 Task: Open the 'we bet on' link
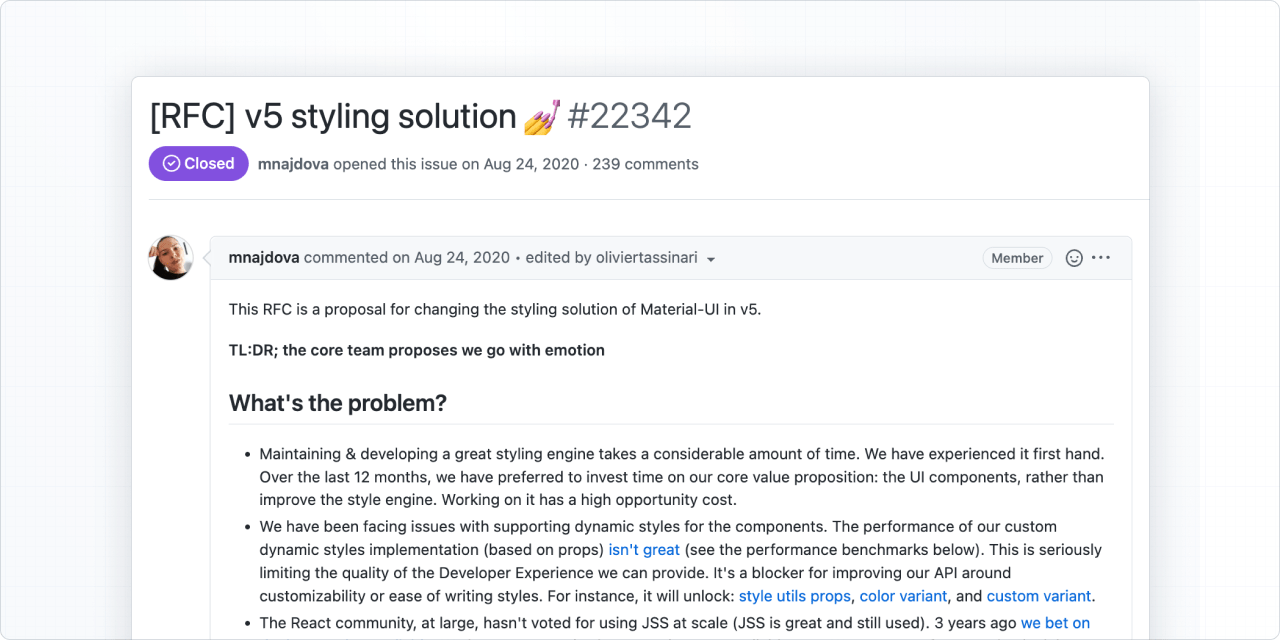tap(1054, 622)
